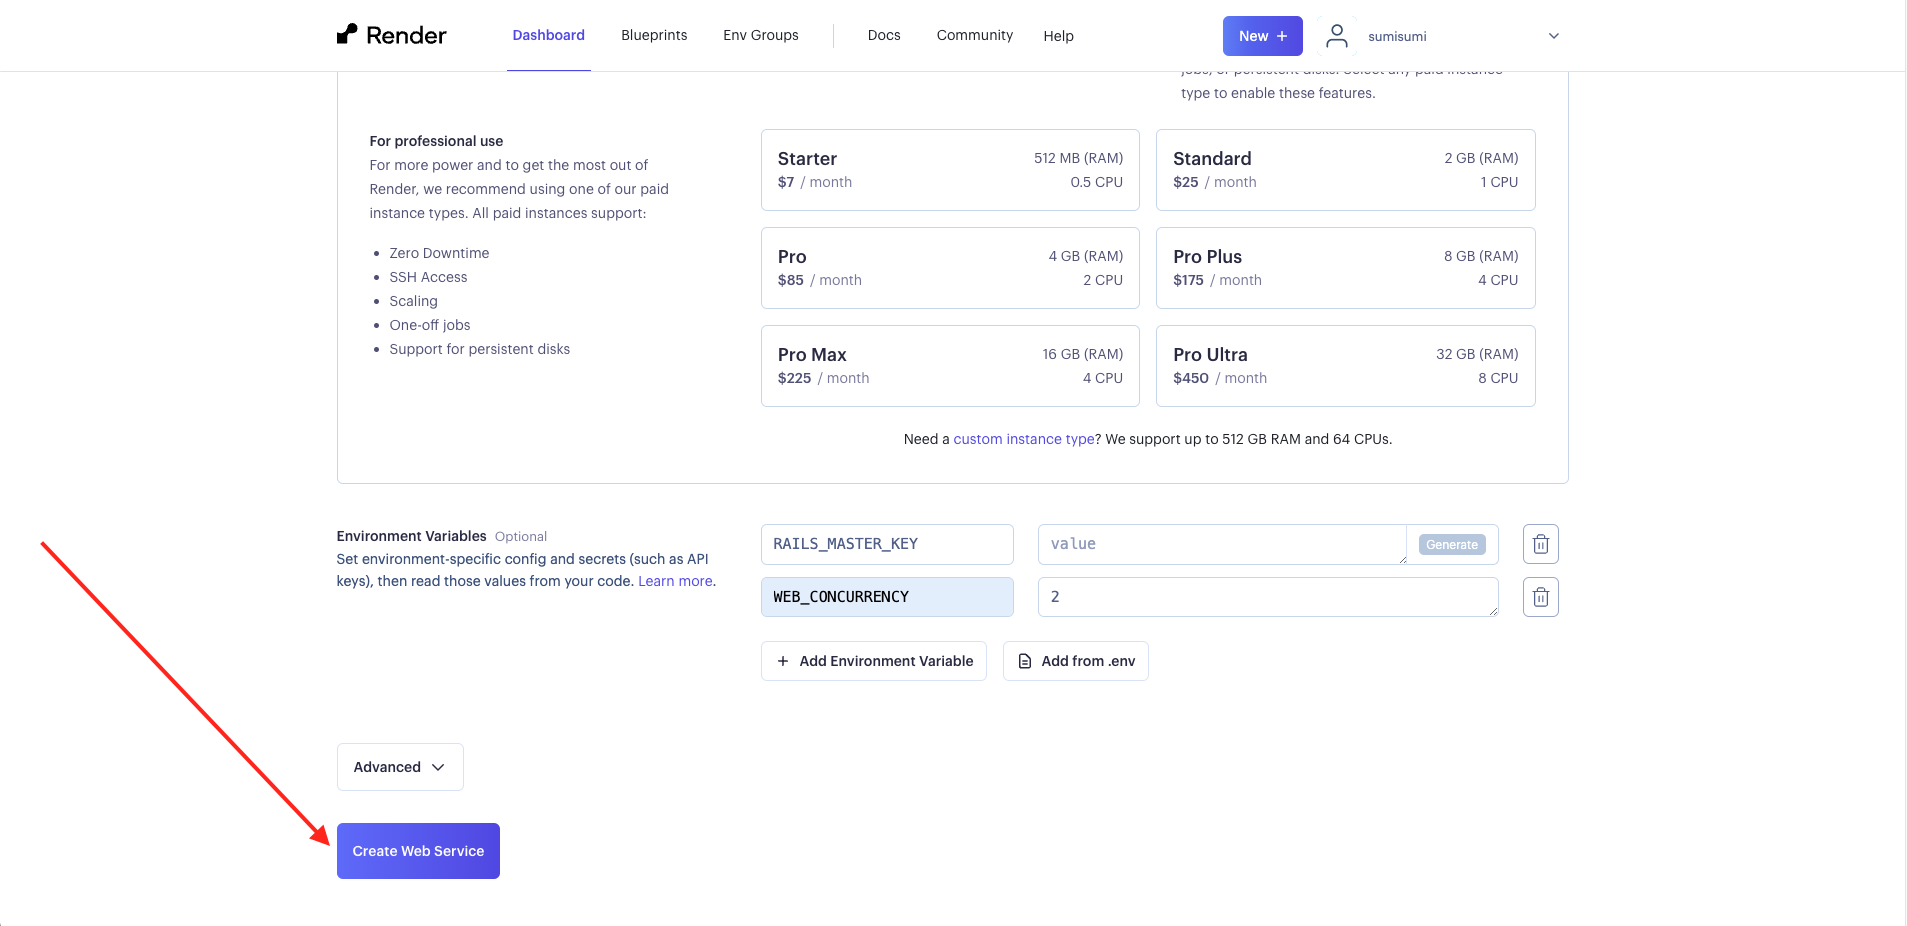Click the WEB_CONCURRENCY value field containing 2
This screenshot has height=926, width=1907.
1268,597
